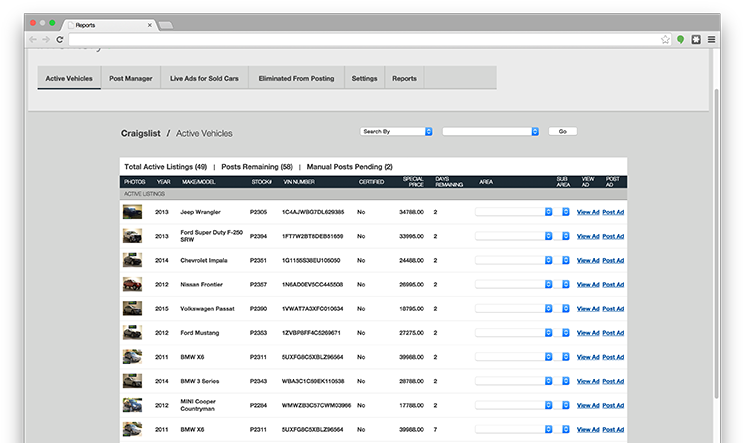Click the Craigslist breadcrumb link

pos(140,133)
